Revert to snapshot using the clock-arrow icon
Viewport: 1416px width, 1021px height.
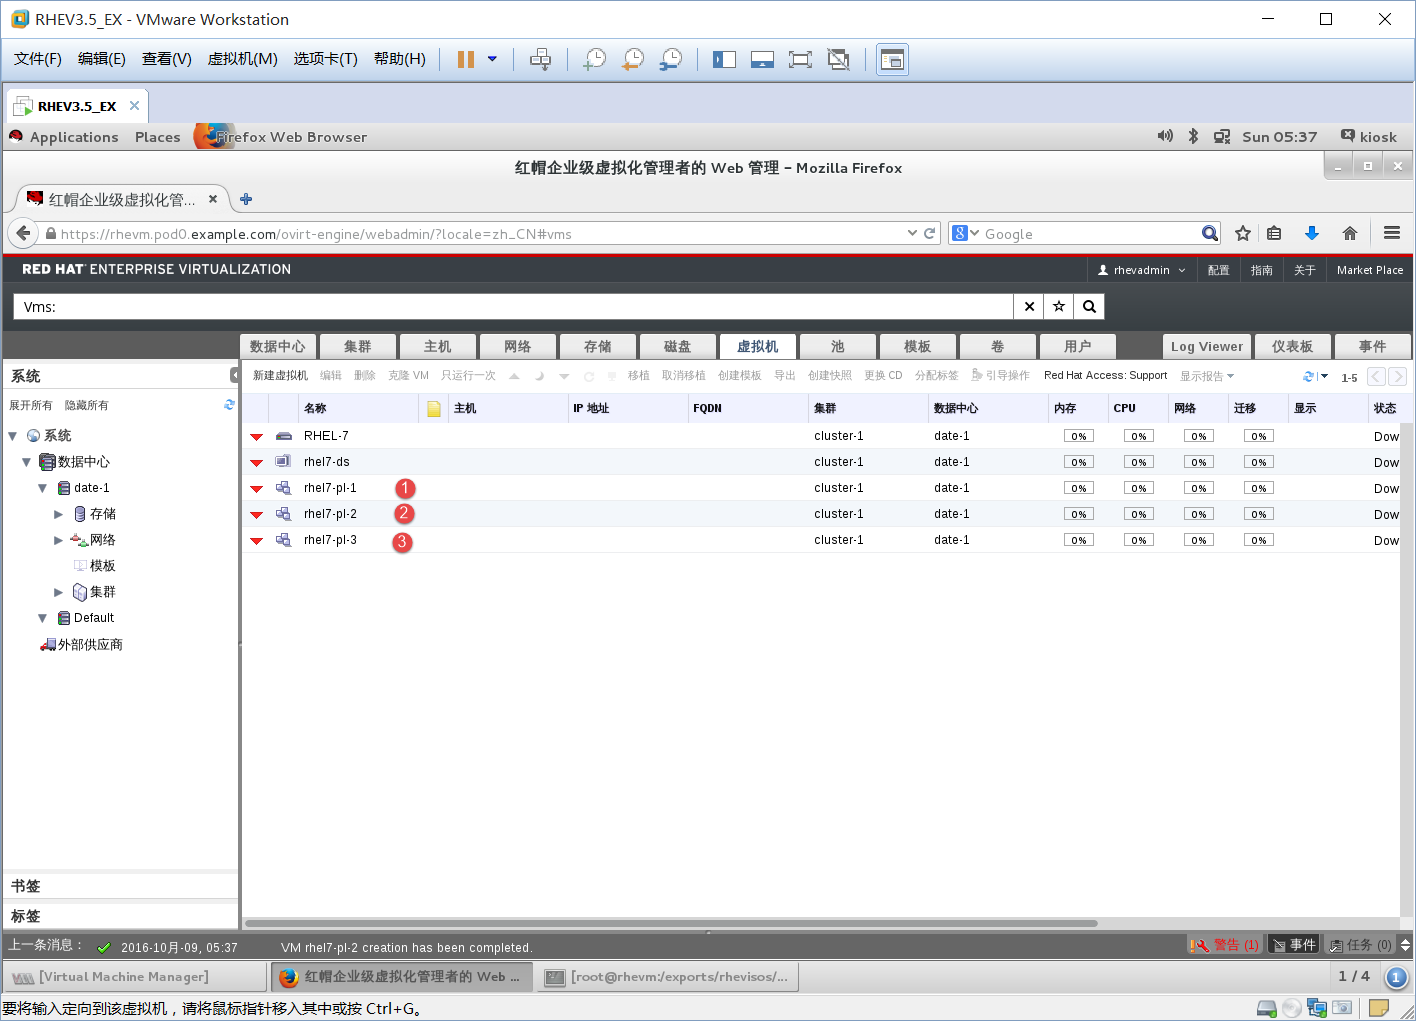point(633,59)
